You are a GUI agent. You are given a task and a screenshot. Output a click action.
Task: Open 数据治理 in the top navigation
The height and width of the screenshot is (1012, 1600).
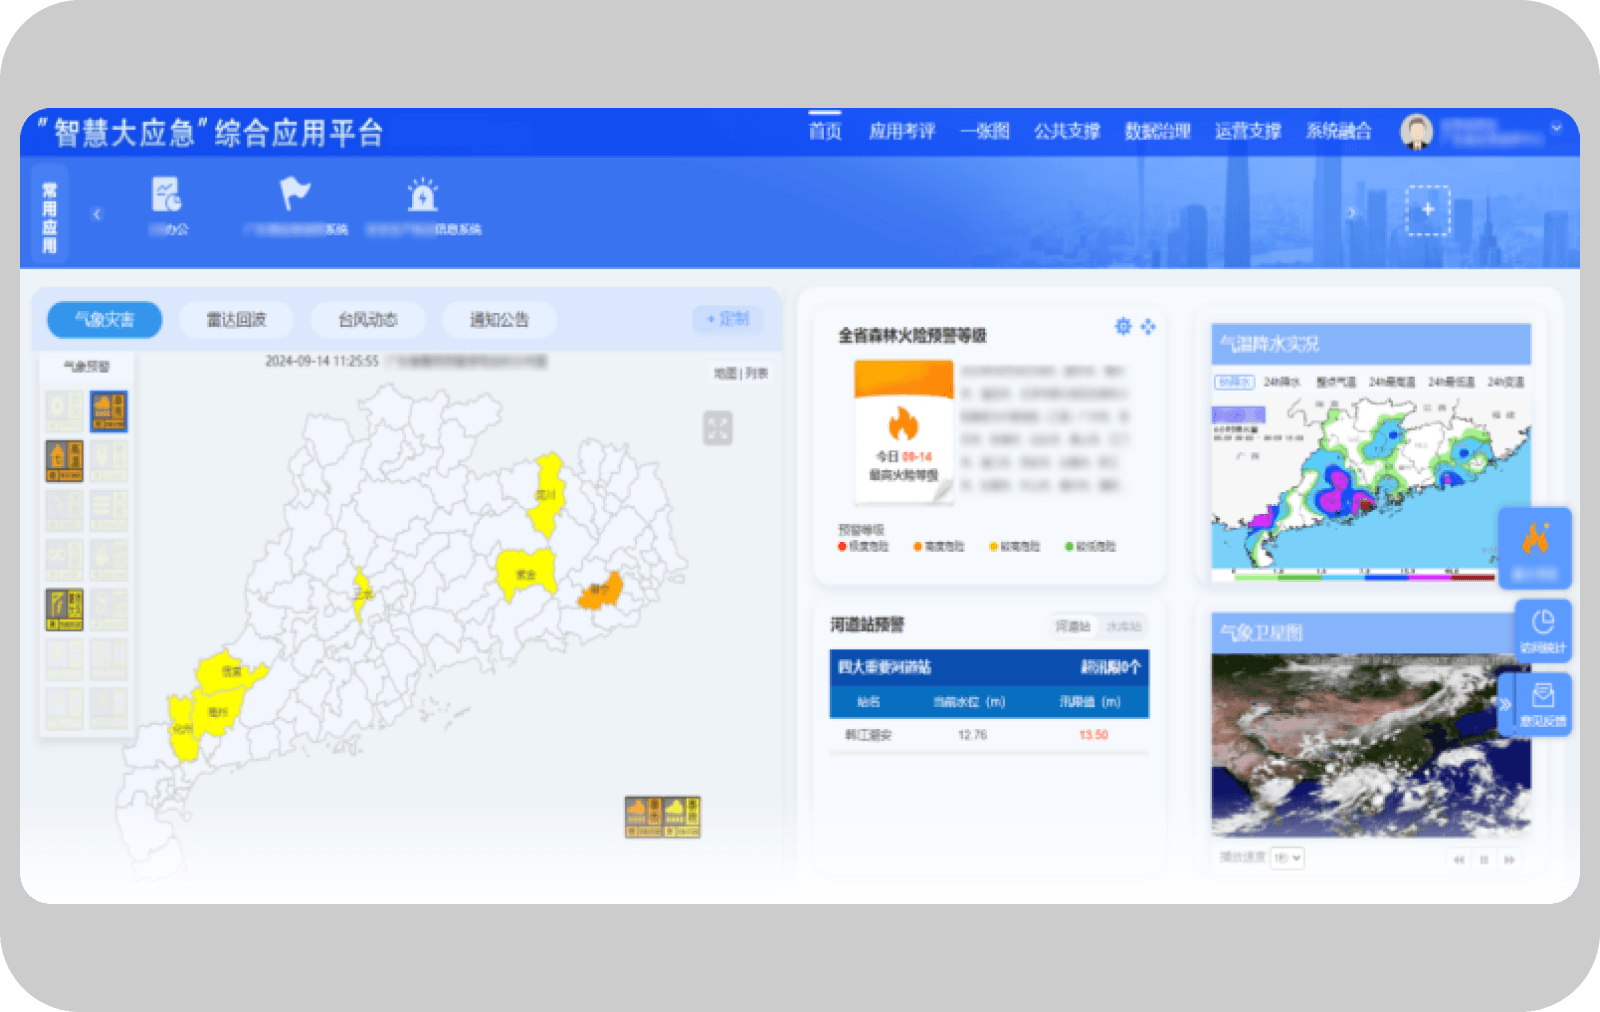(x=1158, y=130)
